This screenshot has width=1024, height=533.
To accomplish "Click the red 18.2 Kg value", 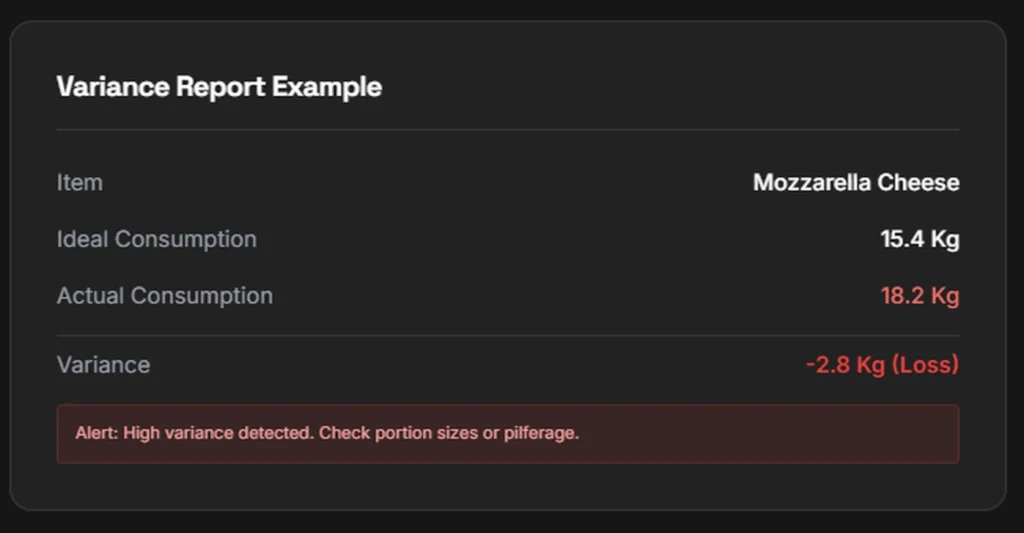I will [919, 296].
